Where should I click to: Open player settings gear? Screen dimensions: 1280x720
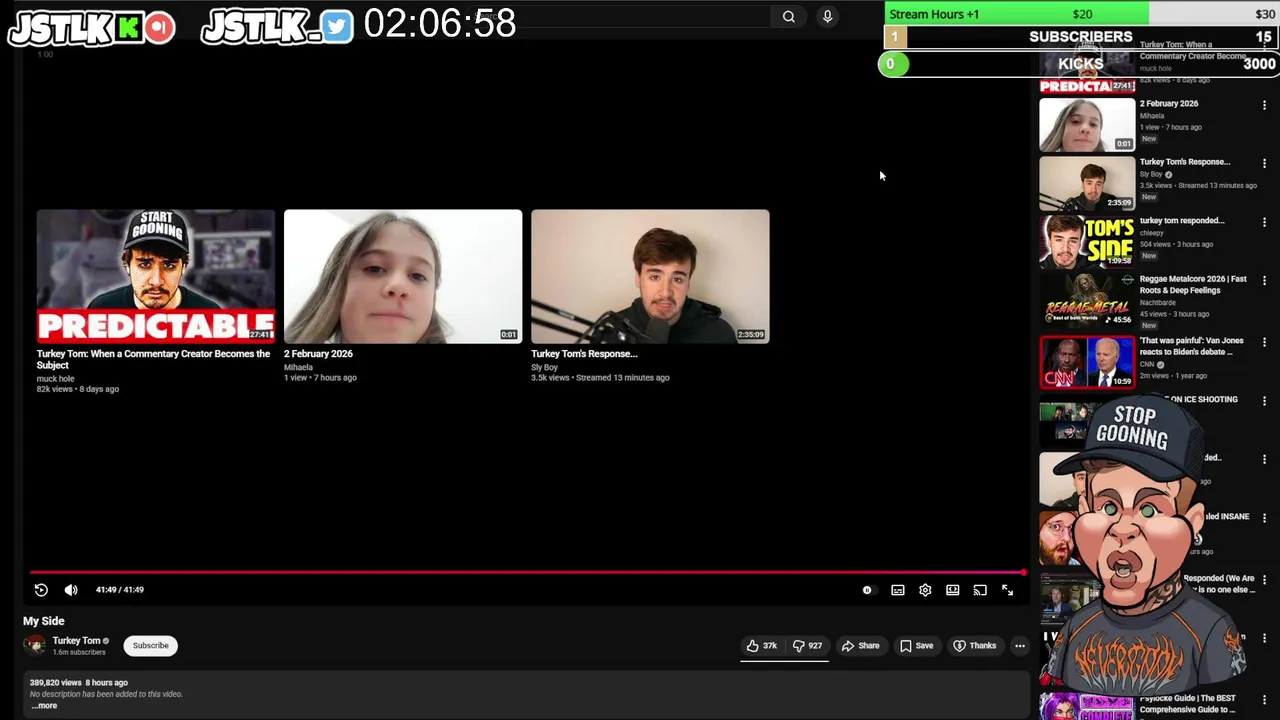point(925,590)
